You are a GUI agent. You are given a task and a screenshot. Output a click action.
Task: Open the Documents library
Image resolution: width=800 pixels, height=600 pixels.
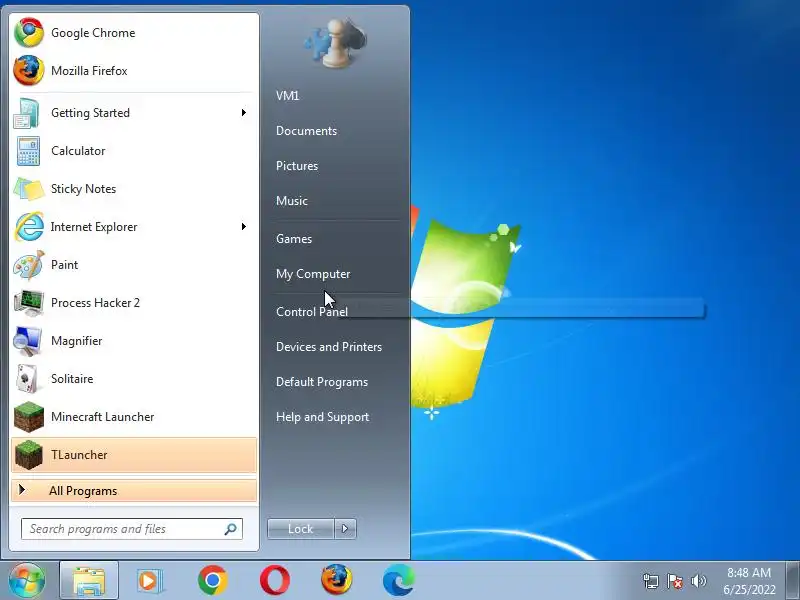click(307, 131)
